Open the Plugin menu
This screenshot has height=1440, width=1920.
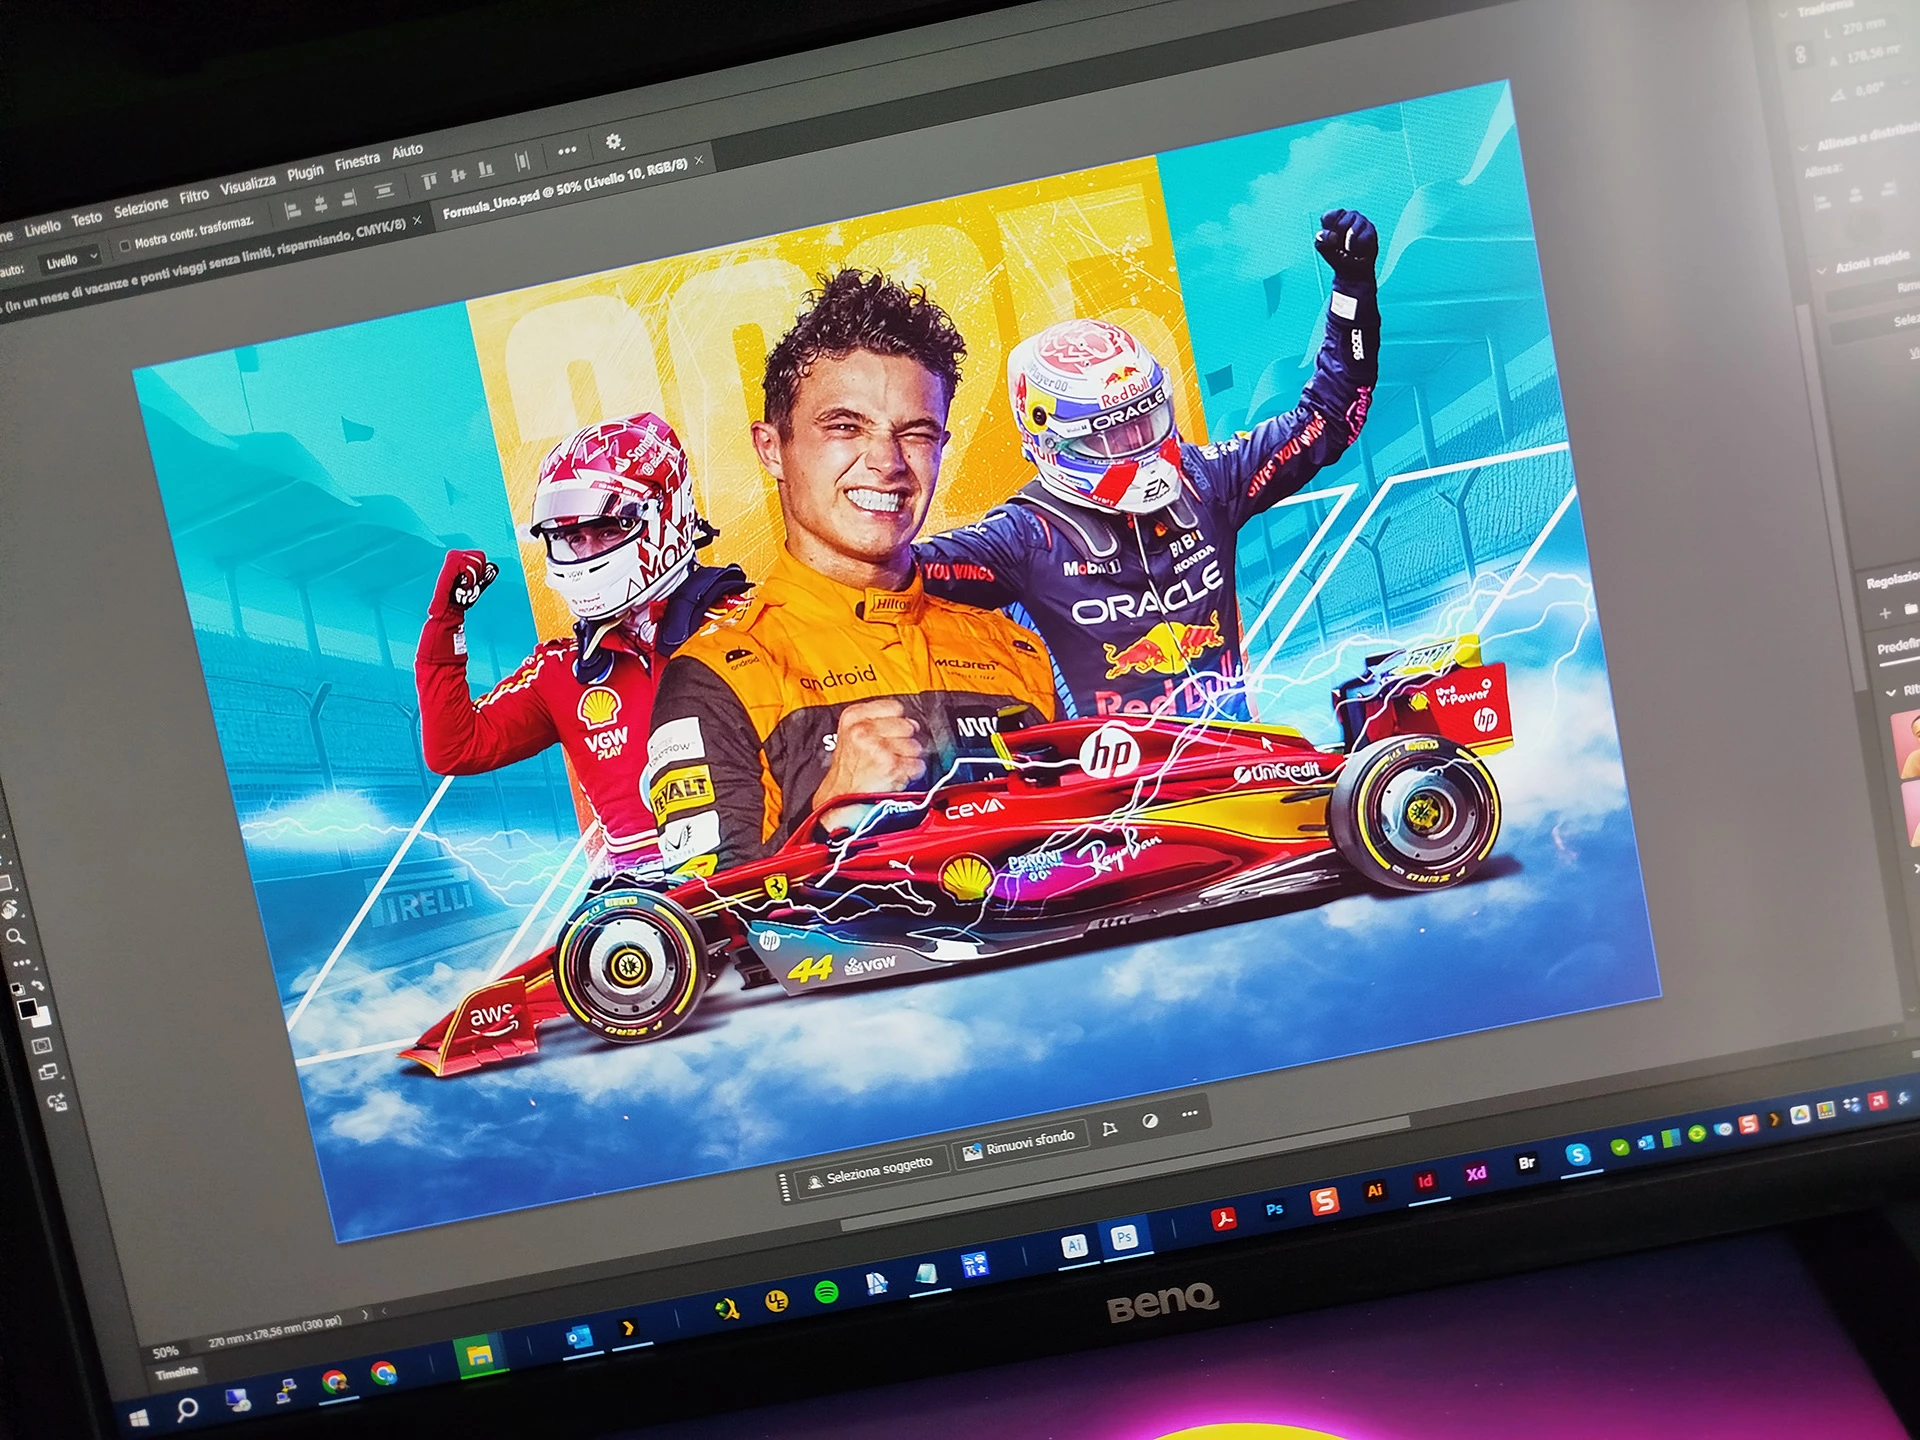click(x=305, y=172)
